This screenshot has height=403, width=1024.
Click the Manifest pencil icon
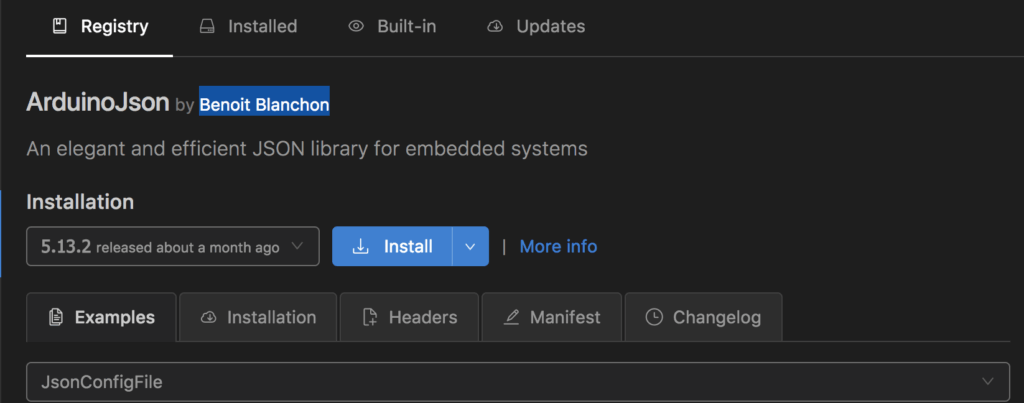(511, 318)
